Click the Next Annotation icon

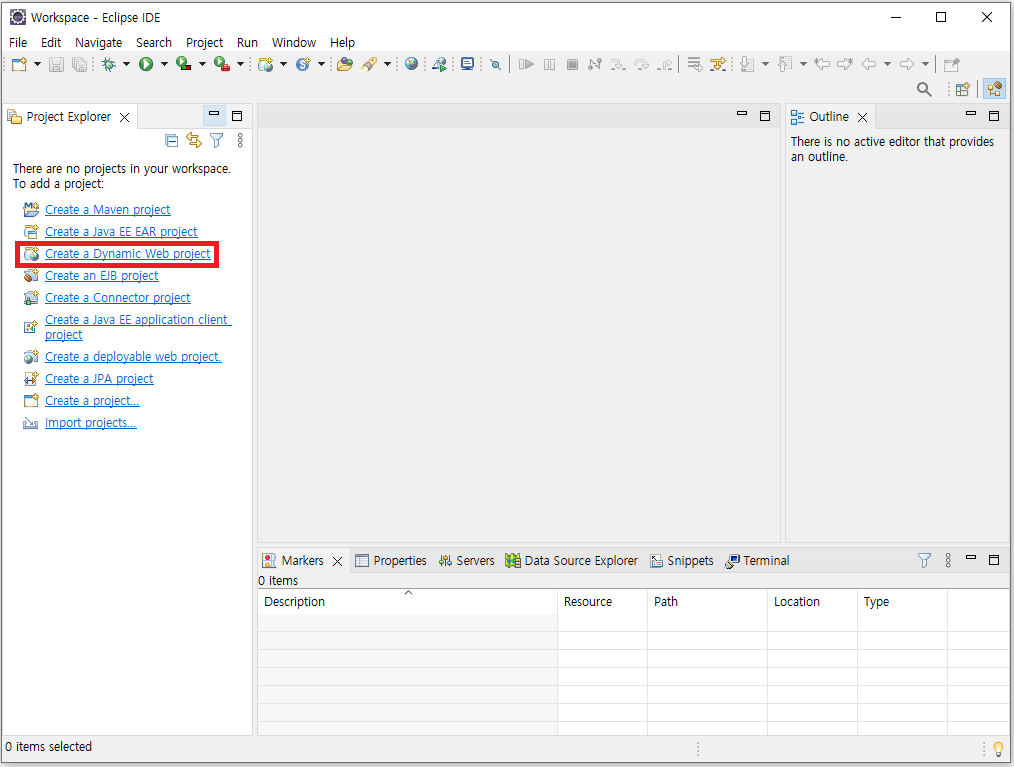(x=748, y=64)
